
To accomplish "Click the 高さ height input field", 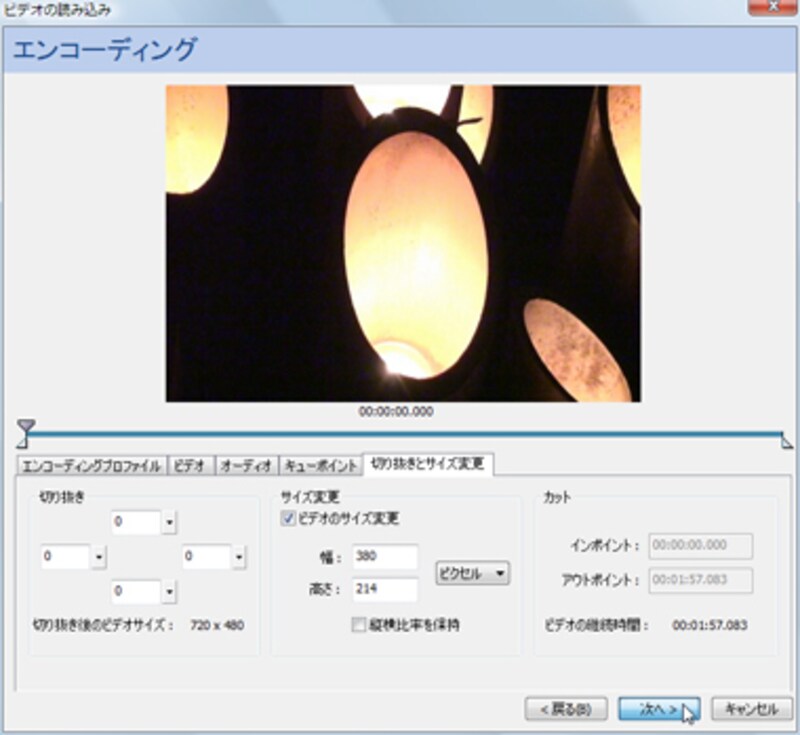I will 385,590.
